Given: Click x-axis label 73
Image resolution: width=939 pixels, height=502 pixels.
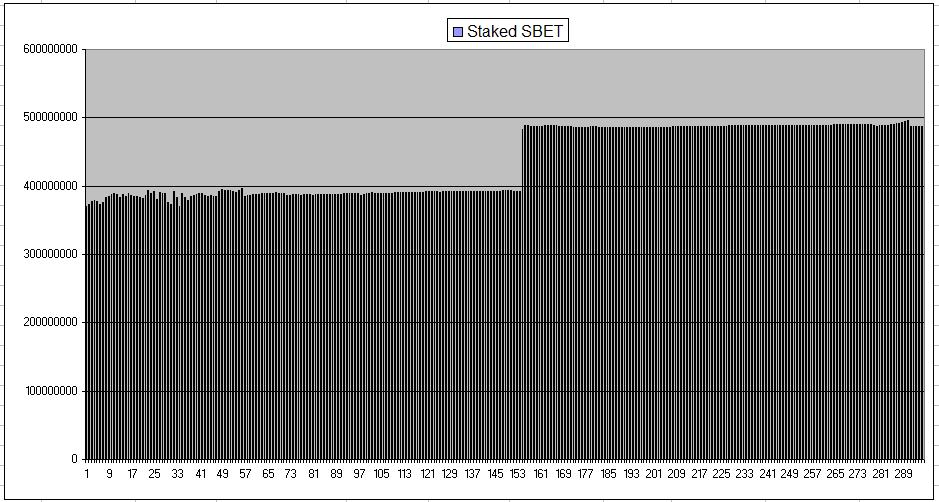Looking at the screenshot, I should pos(290,474).
